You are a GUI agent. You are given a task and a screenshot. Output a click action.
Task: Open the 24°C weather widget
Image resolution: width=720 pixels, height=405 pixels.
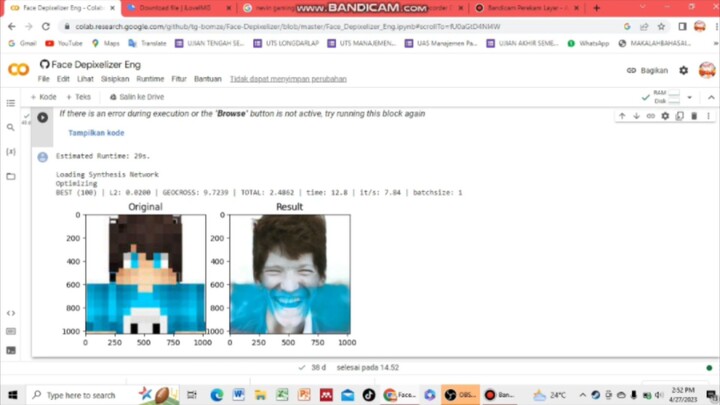[550, 395]
